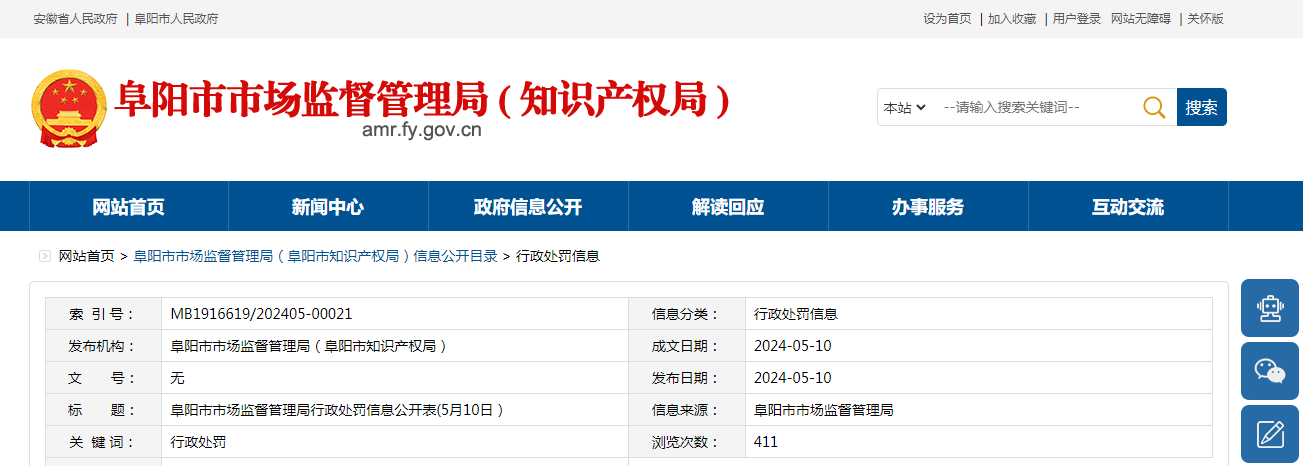This screenshot has height=466, width=1303.
Task: Click the 信息来源 value 阜阳市市场监督管理局
Action: (823, 410)
